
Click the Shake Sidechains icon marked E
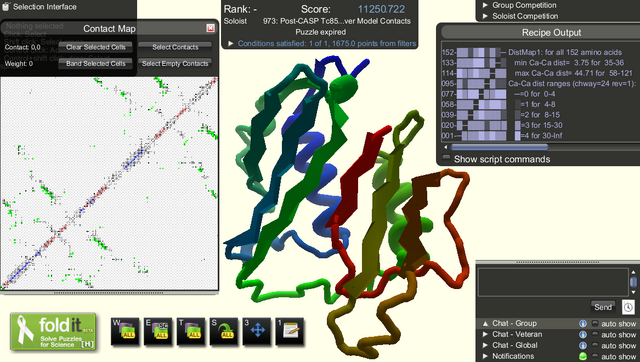pos(158,331)
